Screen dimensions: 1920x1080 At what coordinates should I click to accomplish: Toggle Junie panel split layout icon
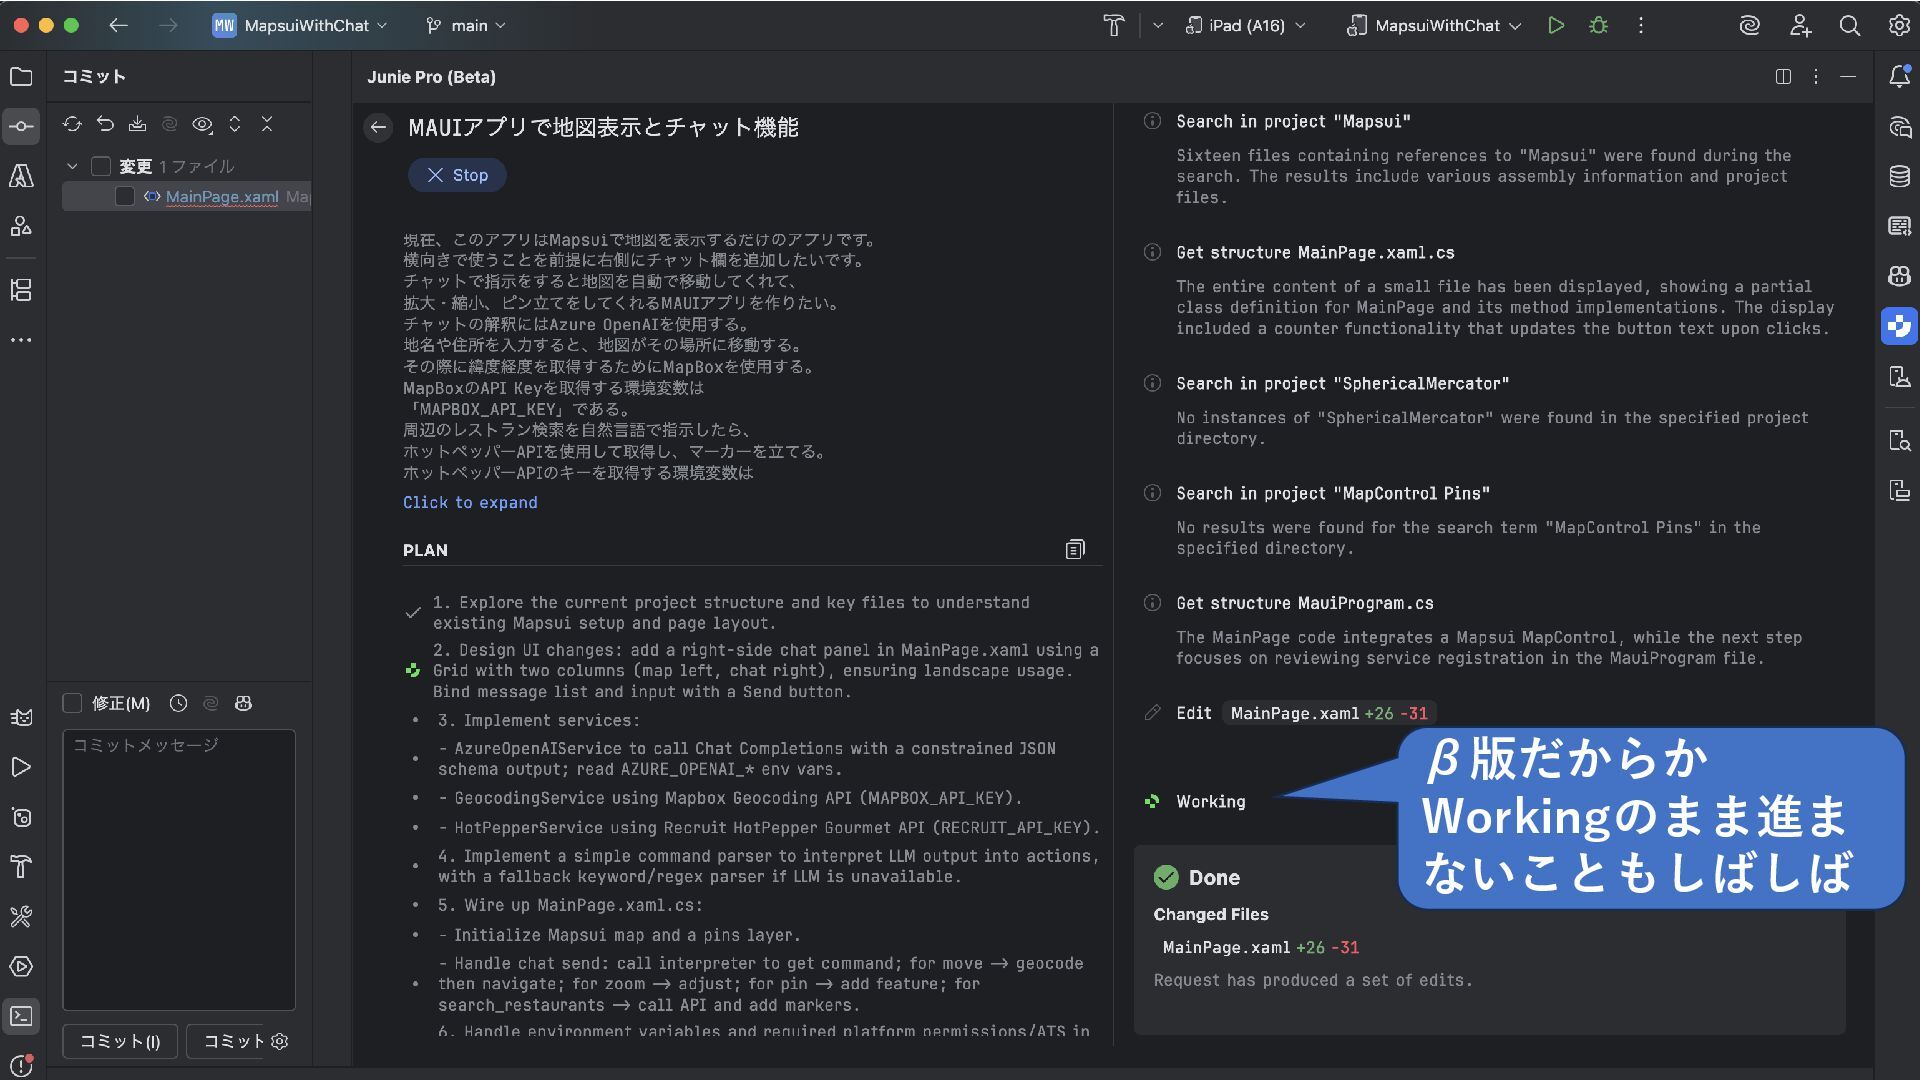pos(1783,77)
